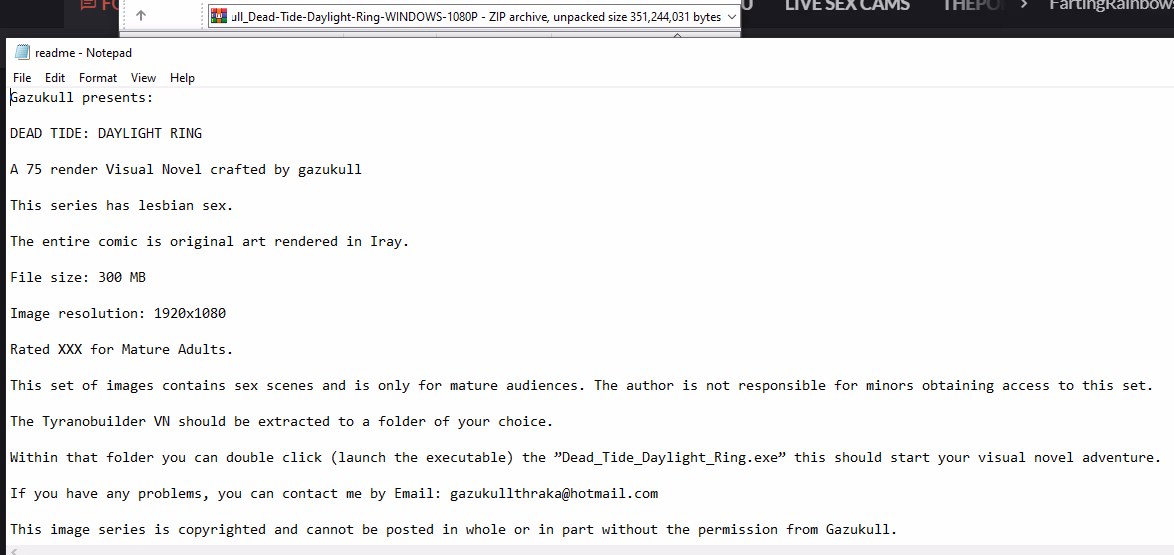Open the Help menu
This screenshot has height=555, width=1174.
point(182,78)
